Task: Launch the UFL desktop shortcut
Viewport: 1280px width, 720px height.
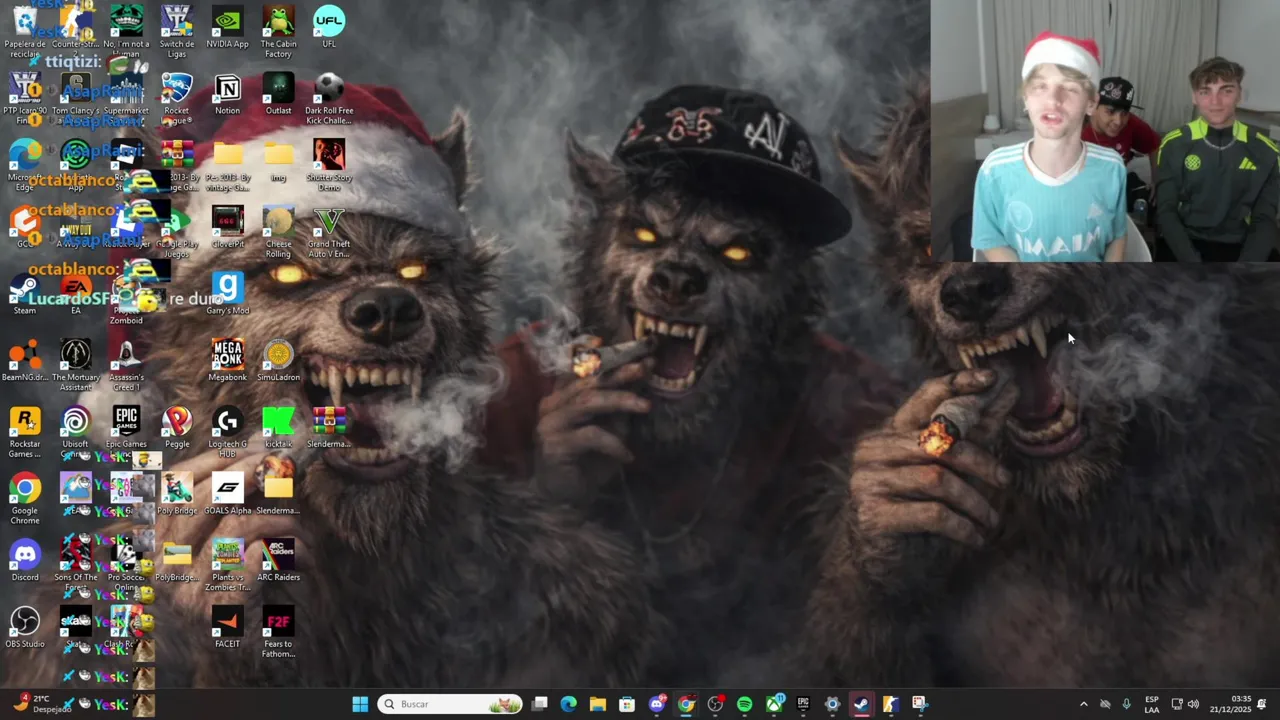Action: (x=329, y=28)
